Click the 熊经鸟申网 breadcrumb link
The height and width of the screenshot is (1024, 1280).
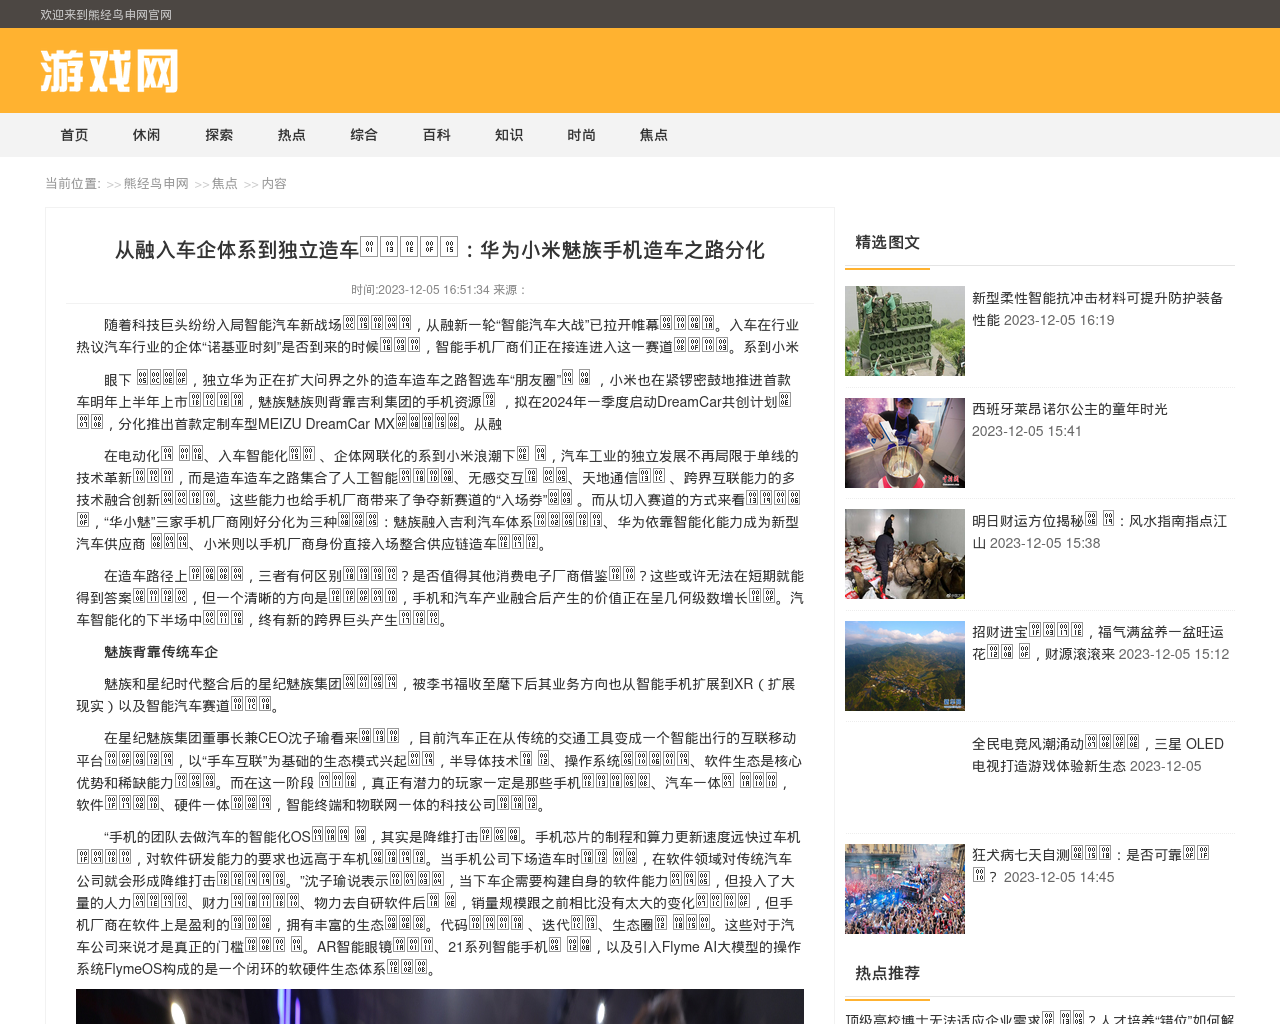point(156,184)
